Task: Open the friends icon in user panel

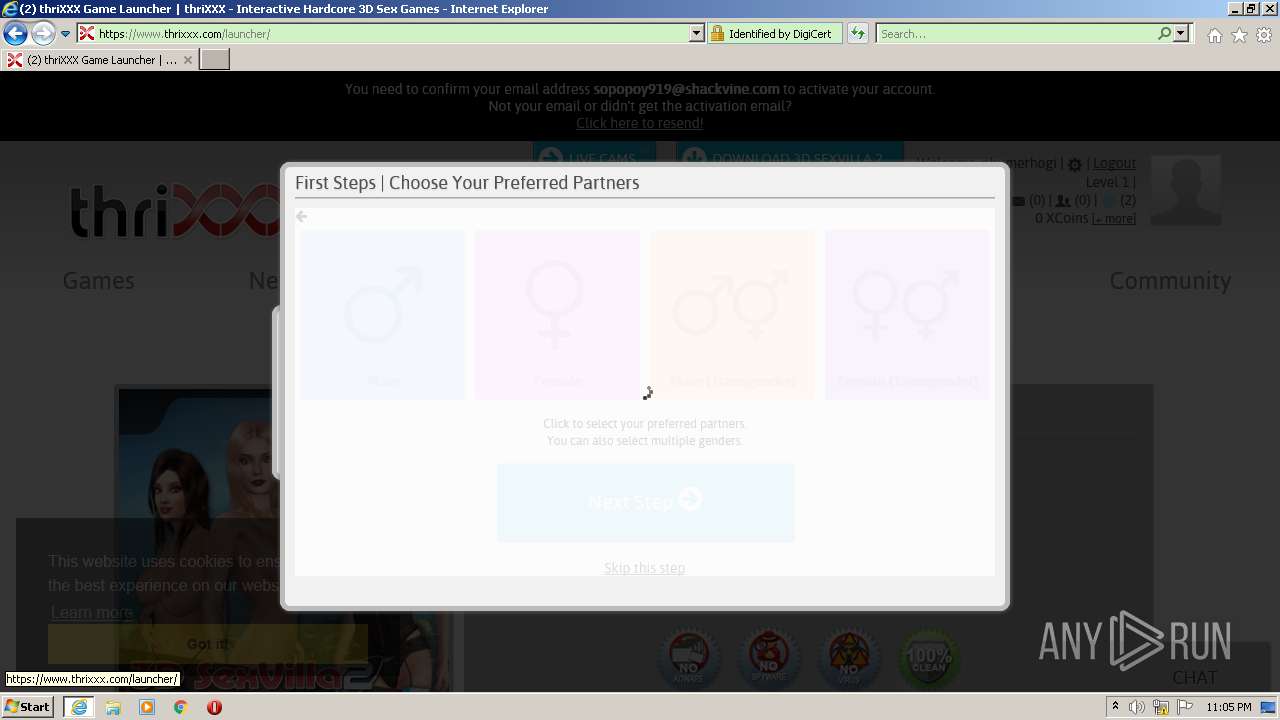Action: point(1064,201)
